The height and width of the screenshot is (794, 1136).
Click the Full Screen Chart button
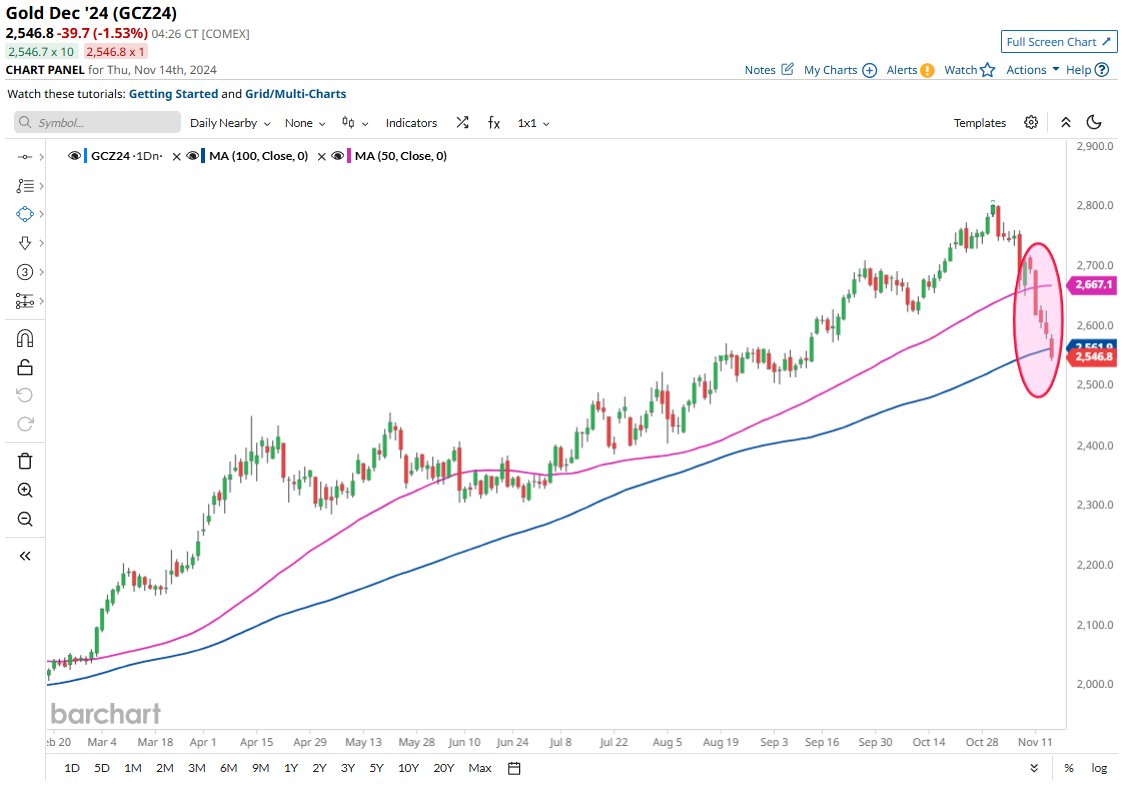(1058, 41)
